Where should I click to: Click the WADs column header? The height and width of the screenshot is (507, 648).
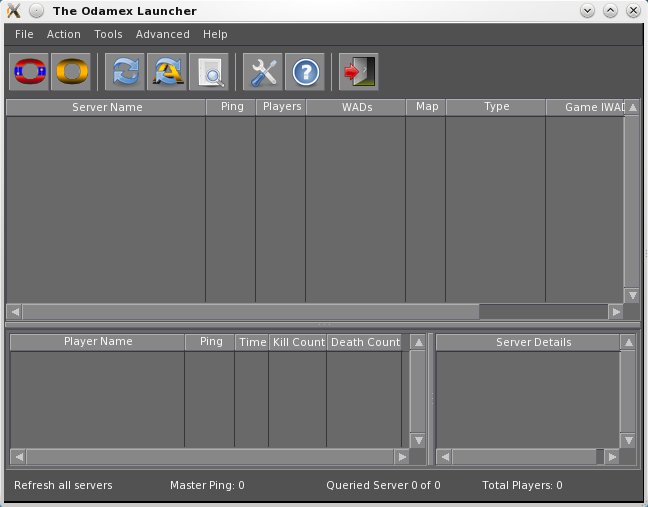(x=355, y=107)
